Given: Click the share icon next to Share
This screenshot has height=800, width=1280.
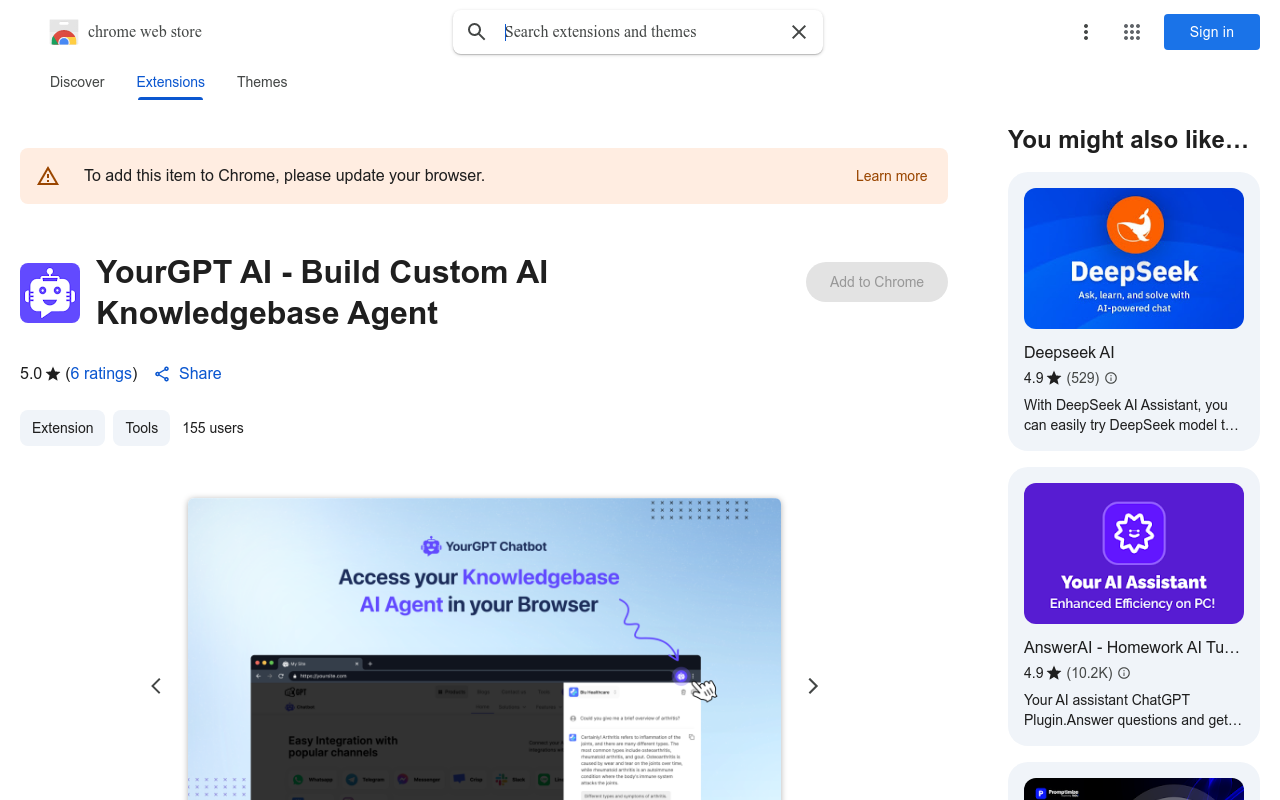Looking at the screenshot, I should coord(162,374).
